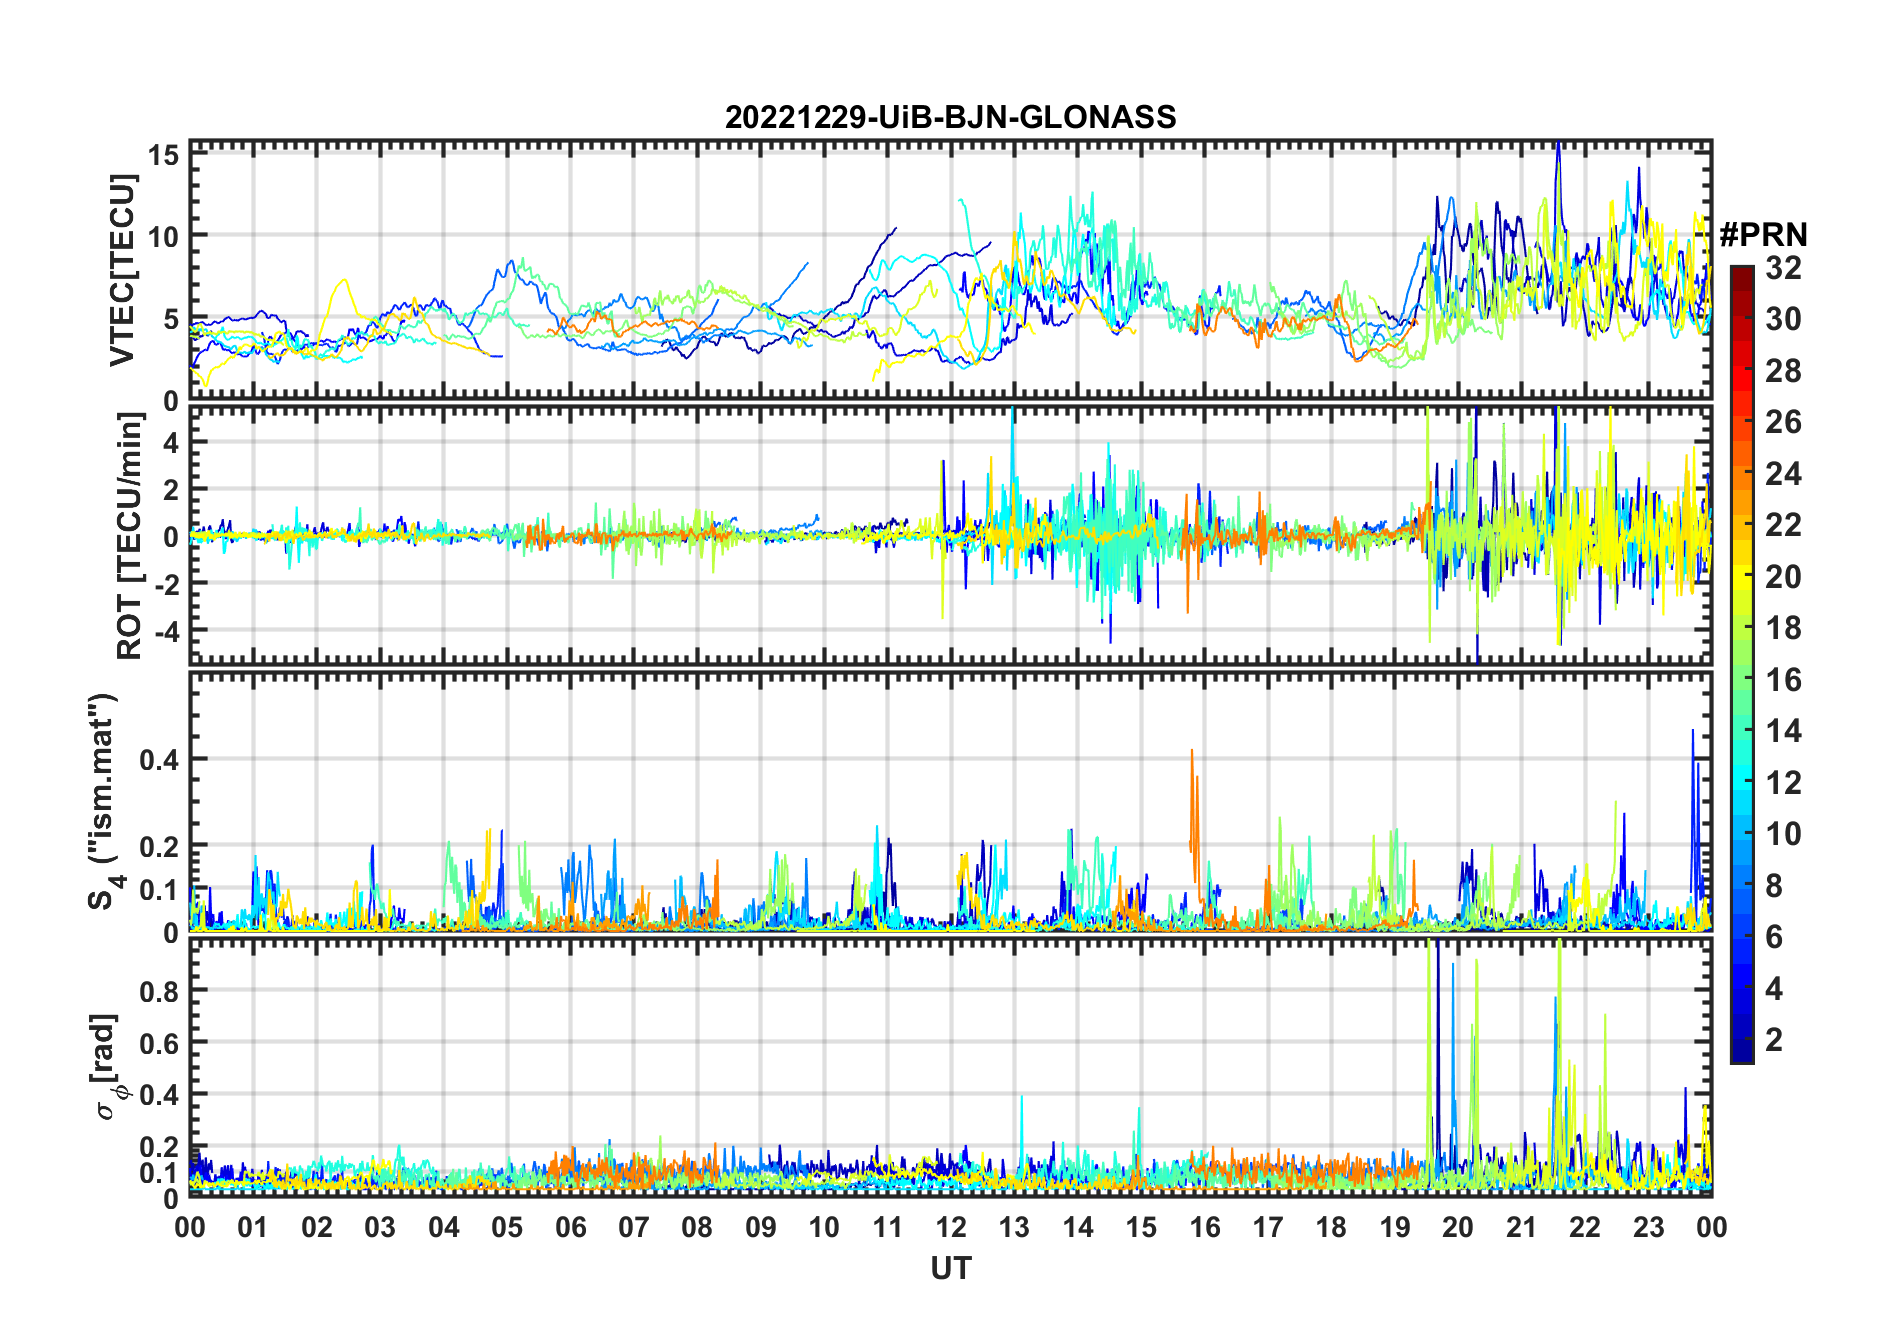Select VTEC y-axis tick label 10
This screenshot has width=1902, height=1330.
[164, 237]
